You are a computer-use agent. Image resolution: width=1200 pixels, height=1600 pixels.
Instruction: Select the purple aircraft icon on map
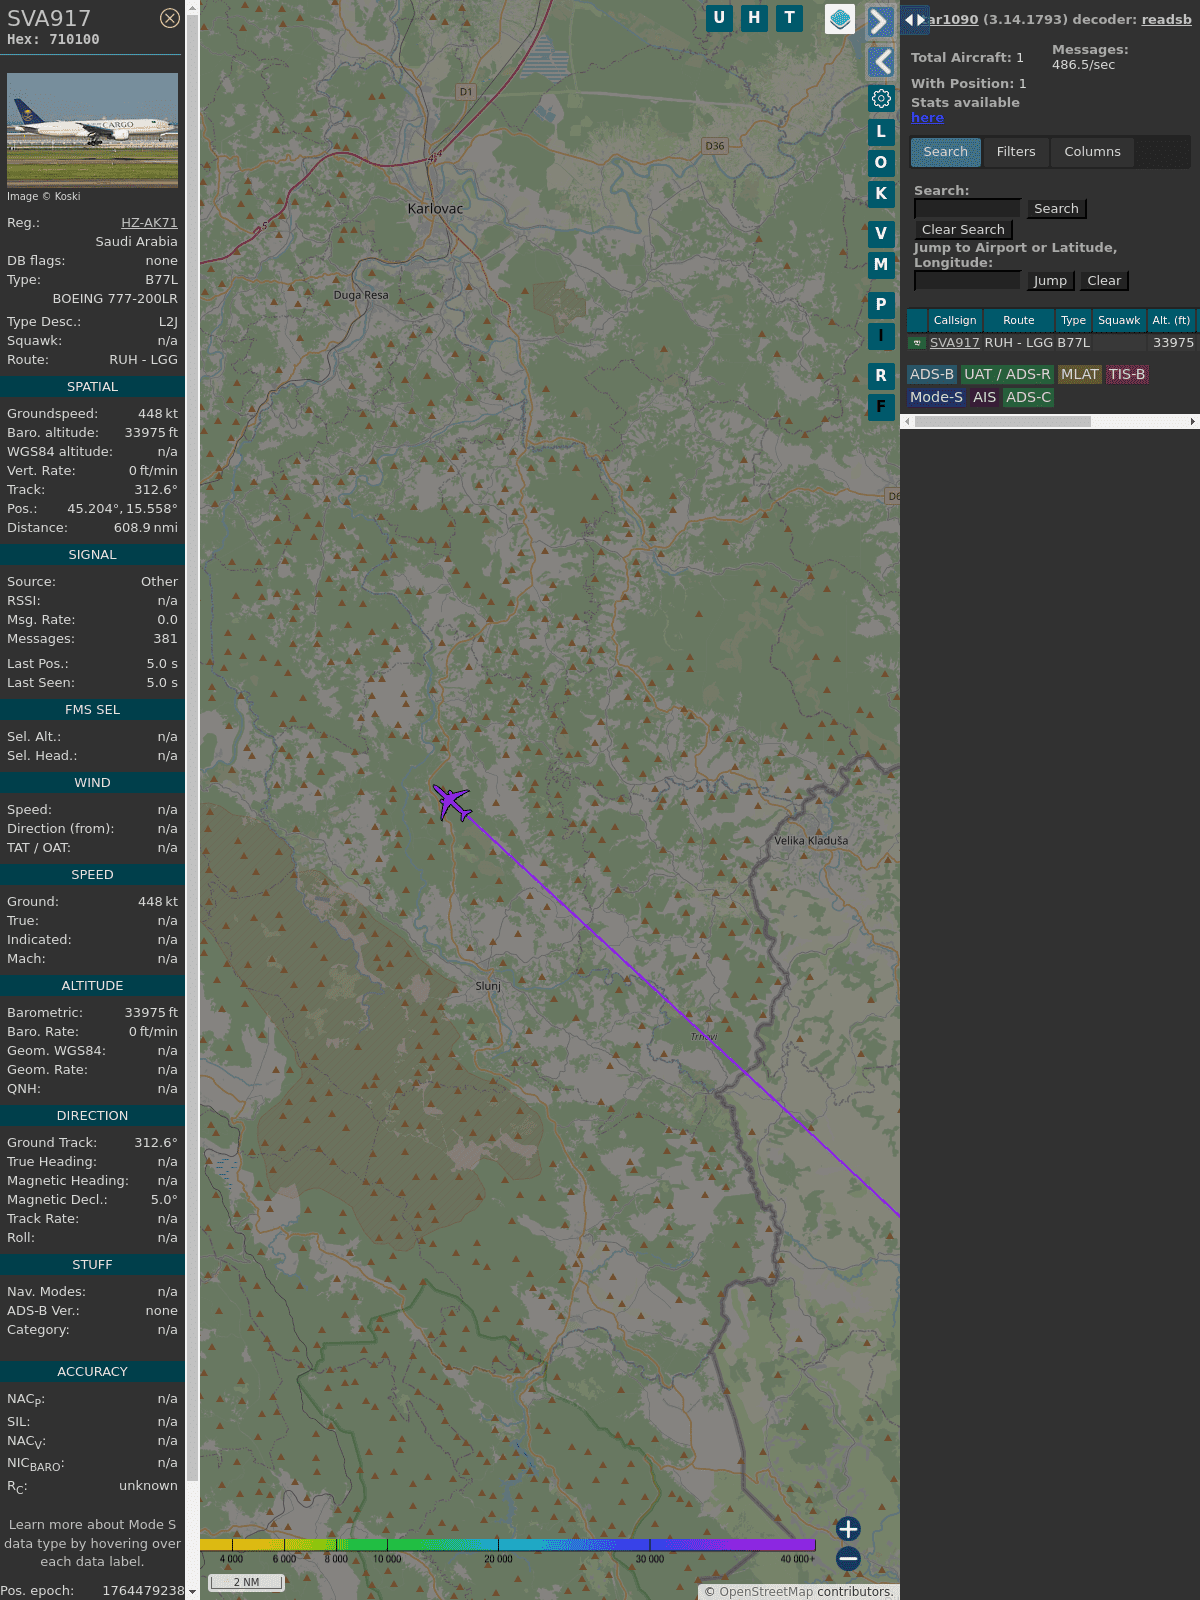coord(452,802)
